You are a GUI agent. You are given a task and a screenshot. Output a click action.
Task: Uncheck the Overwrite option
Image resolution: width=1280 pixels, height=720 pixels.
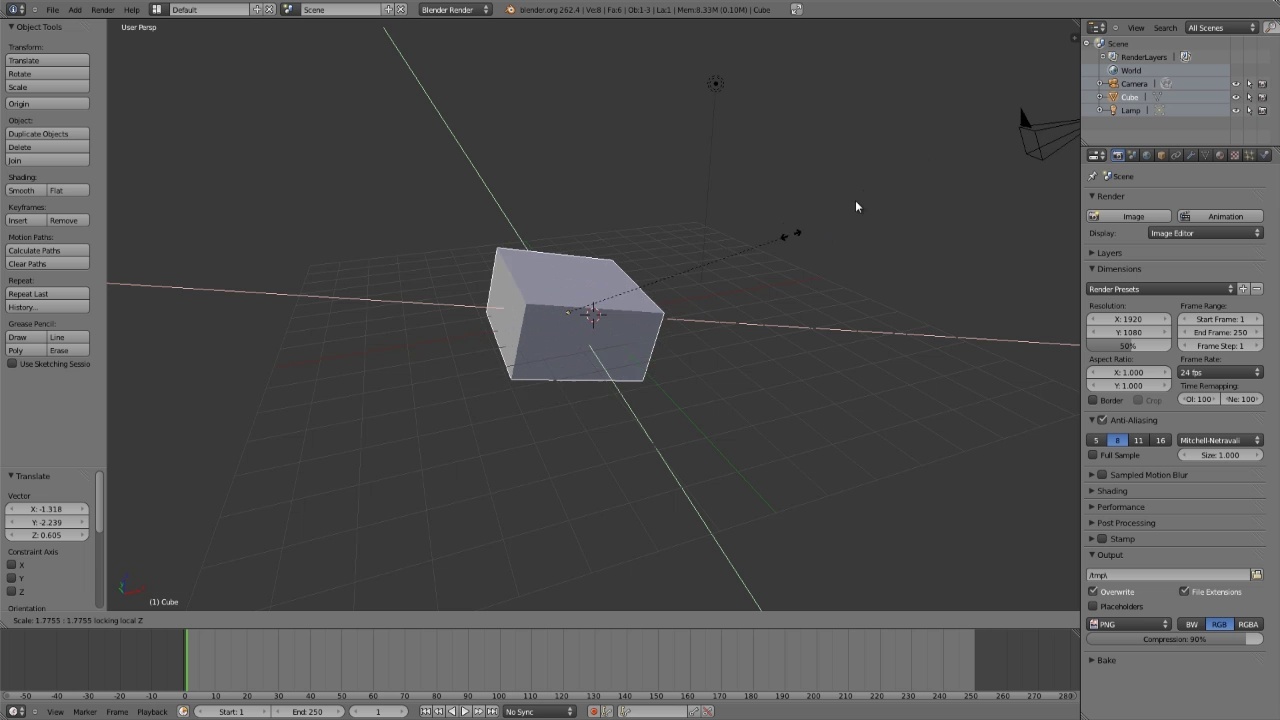point(1093,591)
